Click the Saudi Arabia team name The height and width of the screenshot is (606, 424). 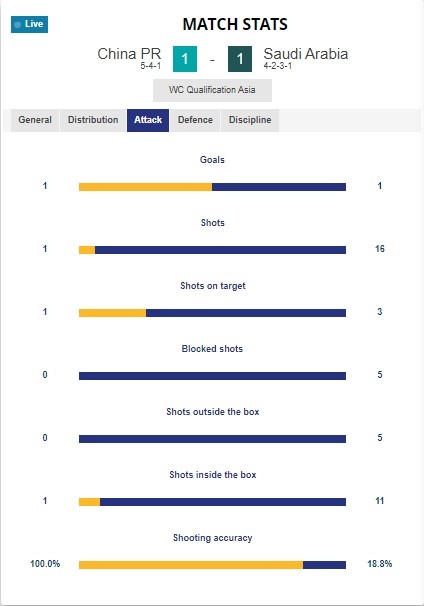(x=306, y=54)
